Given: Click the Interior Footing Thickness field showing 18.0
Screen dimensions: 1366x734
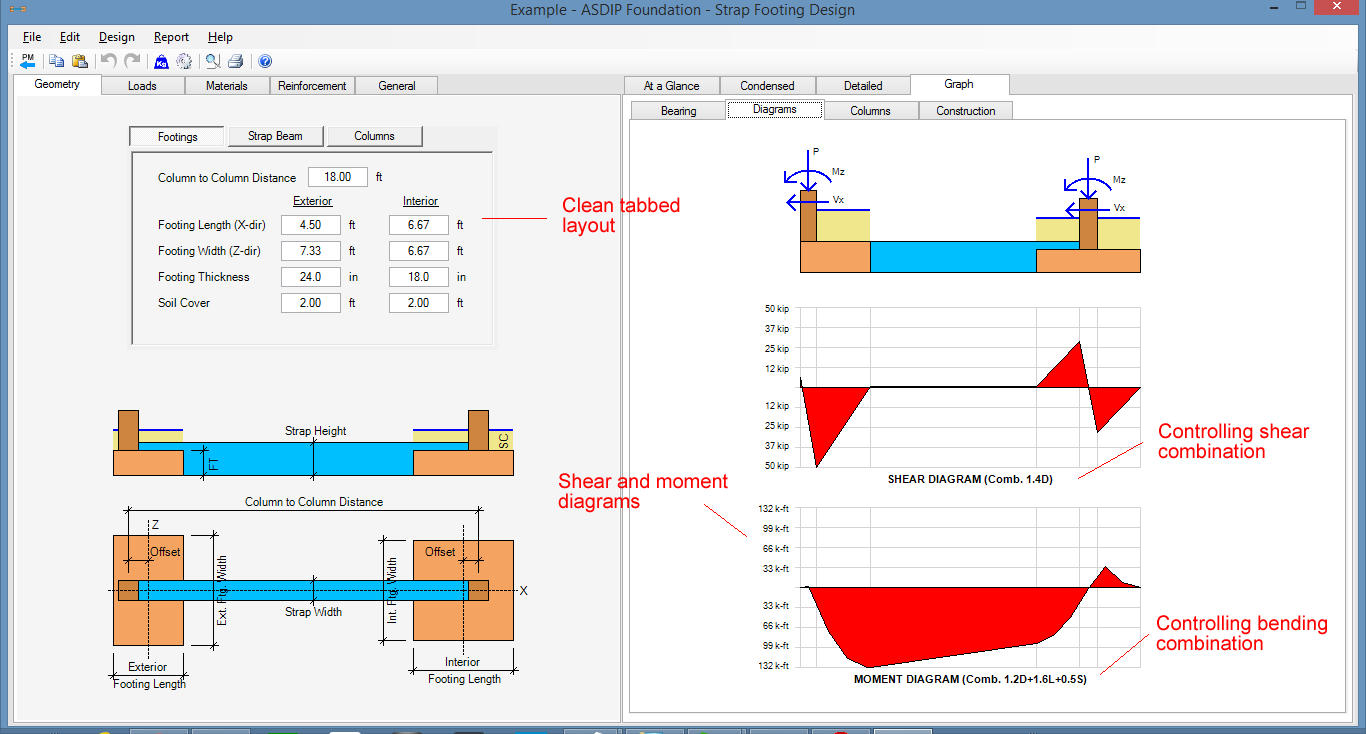Looking at the screenshot, I should pyautogui.click(x=419, y=277).
